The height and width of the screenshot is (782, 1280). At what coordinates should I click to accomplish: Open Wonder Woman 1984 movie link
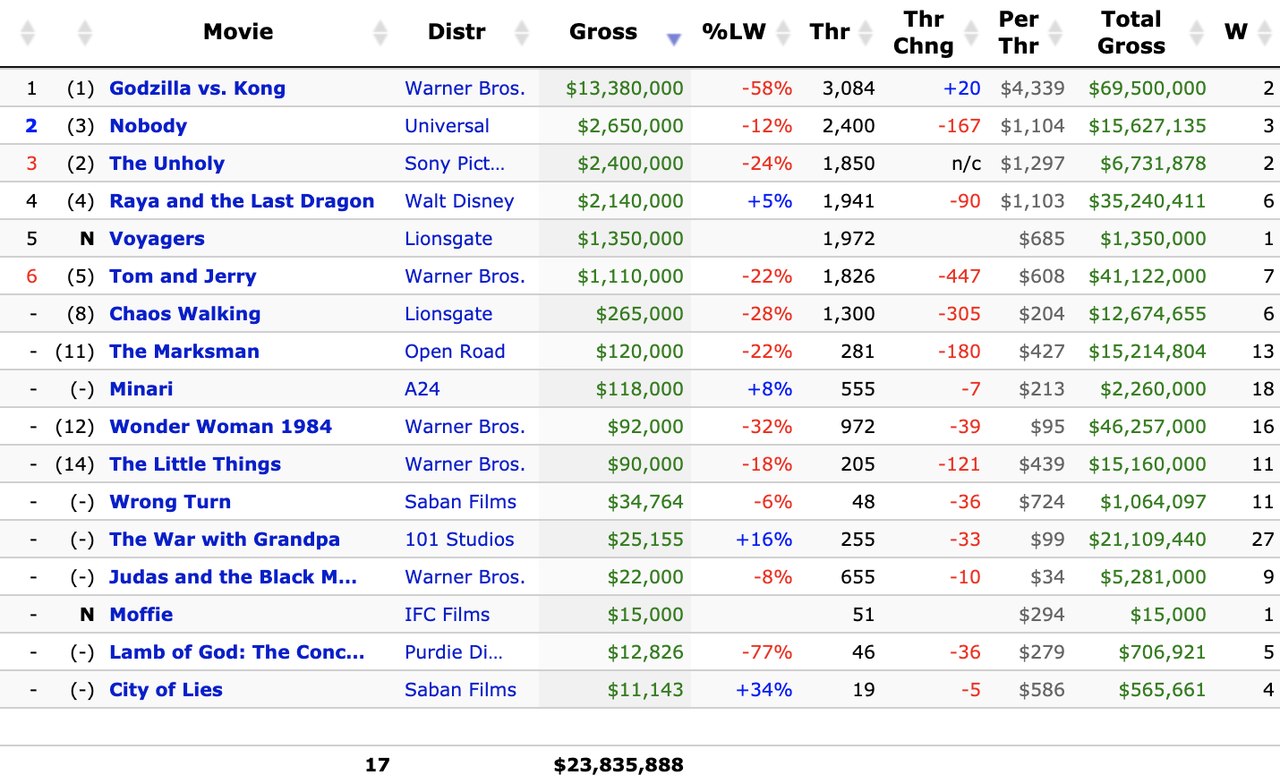[221, 427]
